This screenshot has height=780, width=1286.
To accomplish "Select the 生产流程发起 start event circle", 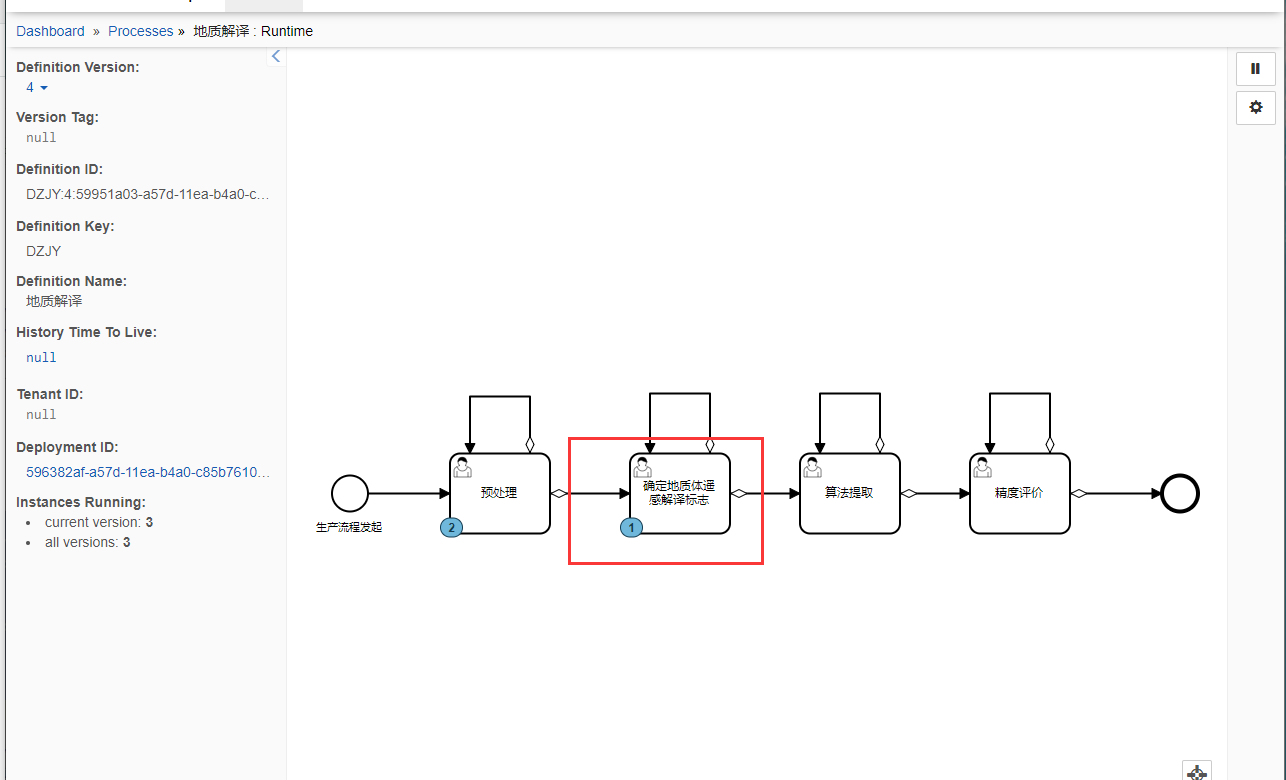I will (x=349, y=492).
